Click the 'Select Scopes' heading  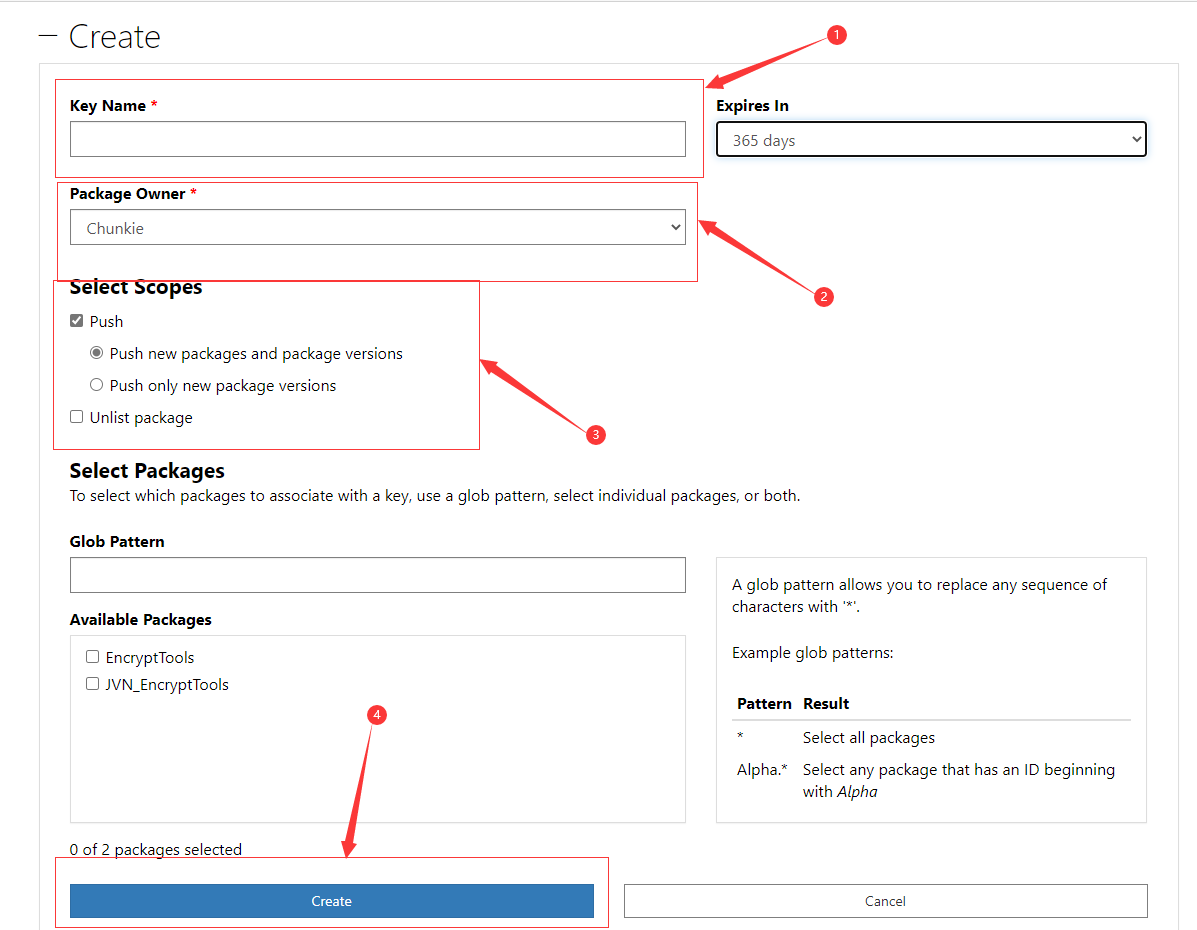pyautogui.click(x=136, y=288)
